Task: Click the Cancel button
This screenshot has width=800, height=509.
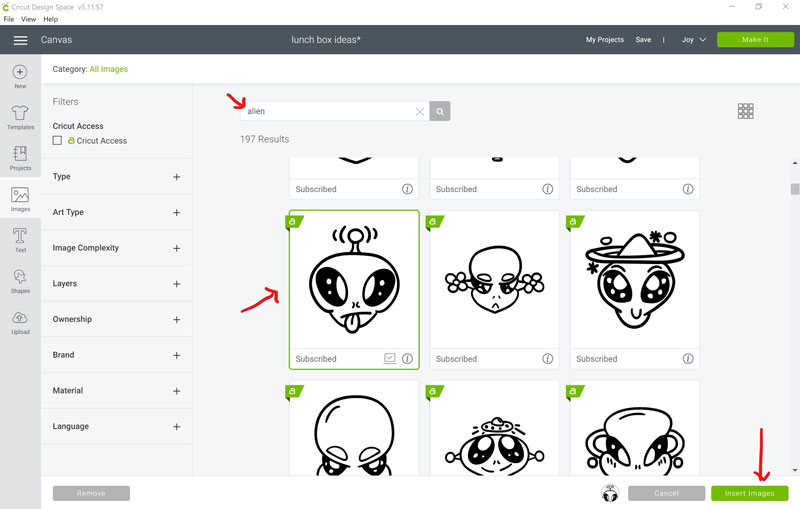Action: tap(666, 493)
